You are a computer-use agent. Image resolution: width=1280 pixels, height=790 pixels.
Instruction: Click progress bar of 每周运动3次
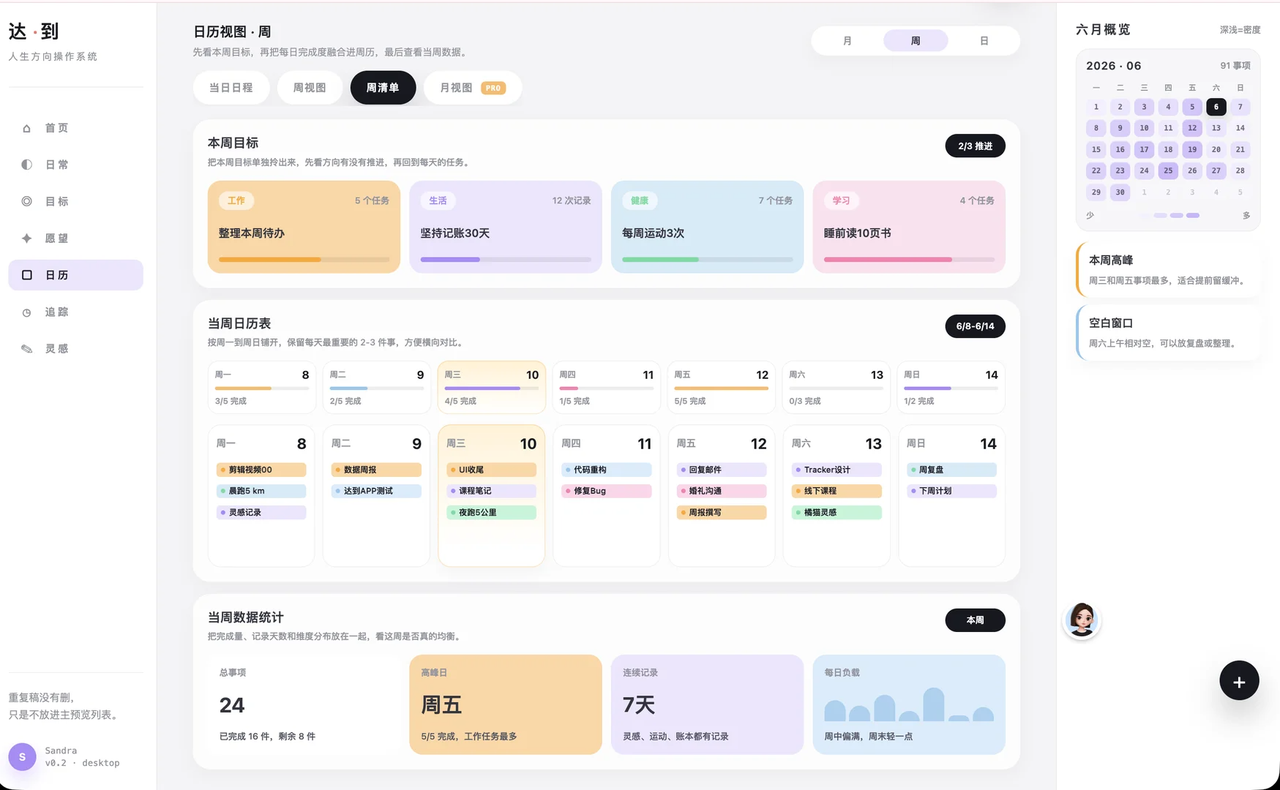pos(707,260)
